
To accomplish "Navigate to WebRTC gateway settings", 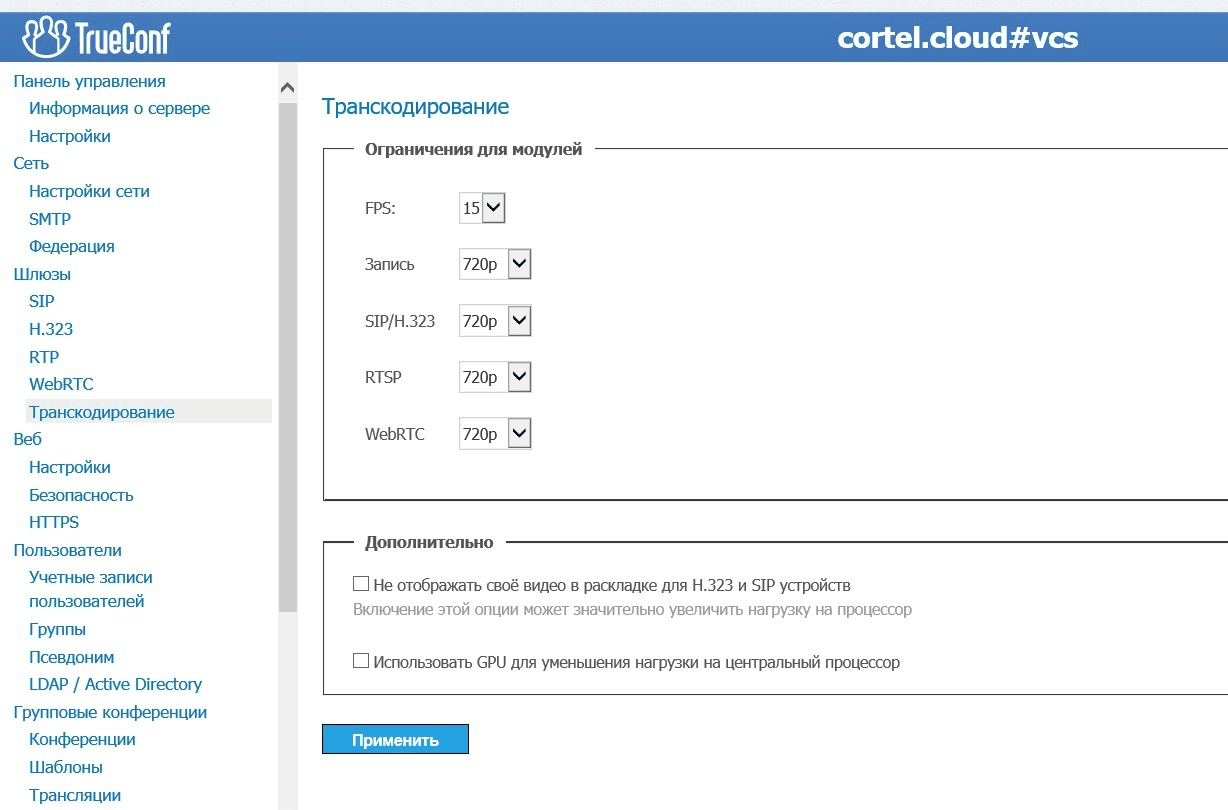I will (61, 384).
